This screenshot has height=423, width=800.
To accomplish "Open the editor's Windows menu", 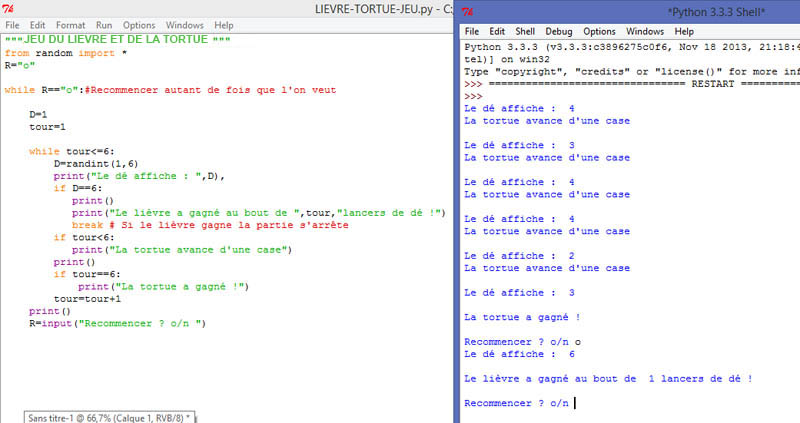I will (184, 25).
